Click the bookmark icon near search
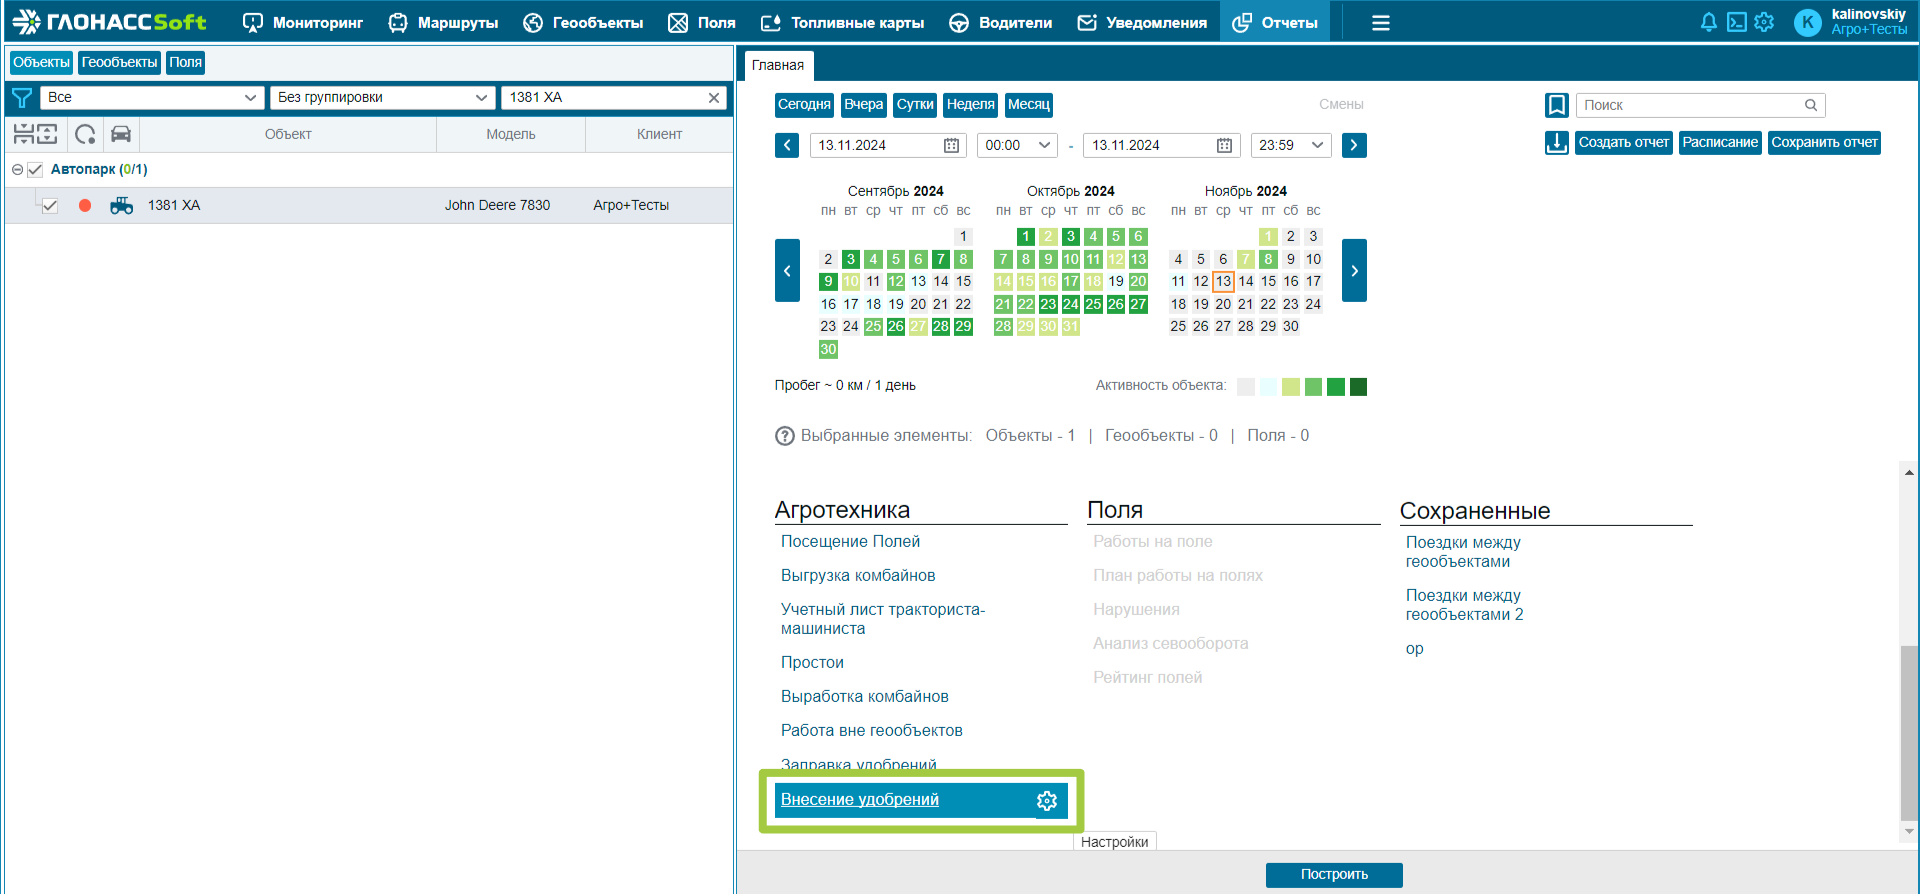 [x=1556, y=105]
